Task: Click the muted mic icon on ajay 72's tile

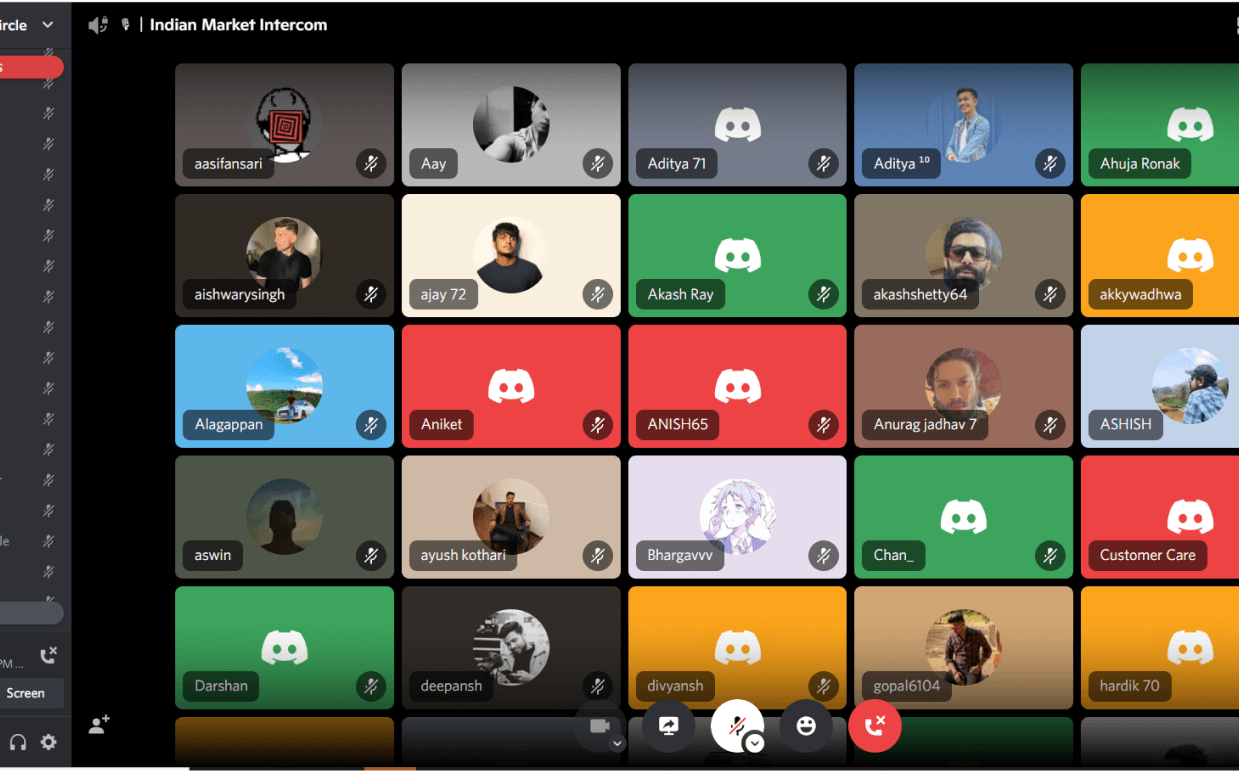Action: click(597, 294)
